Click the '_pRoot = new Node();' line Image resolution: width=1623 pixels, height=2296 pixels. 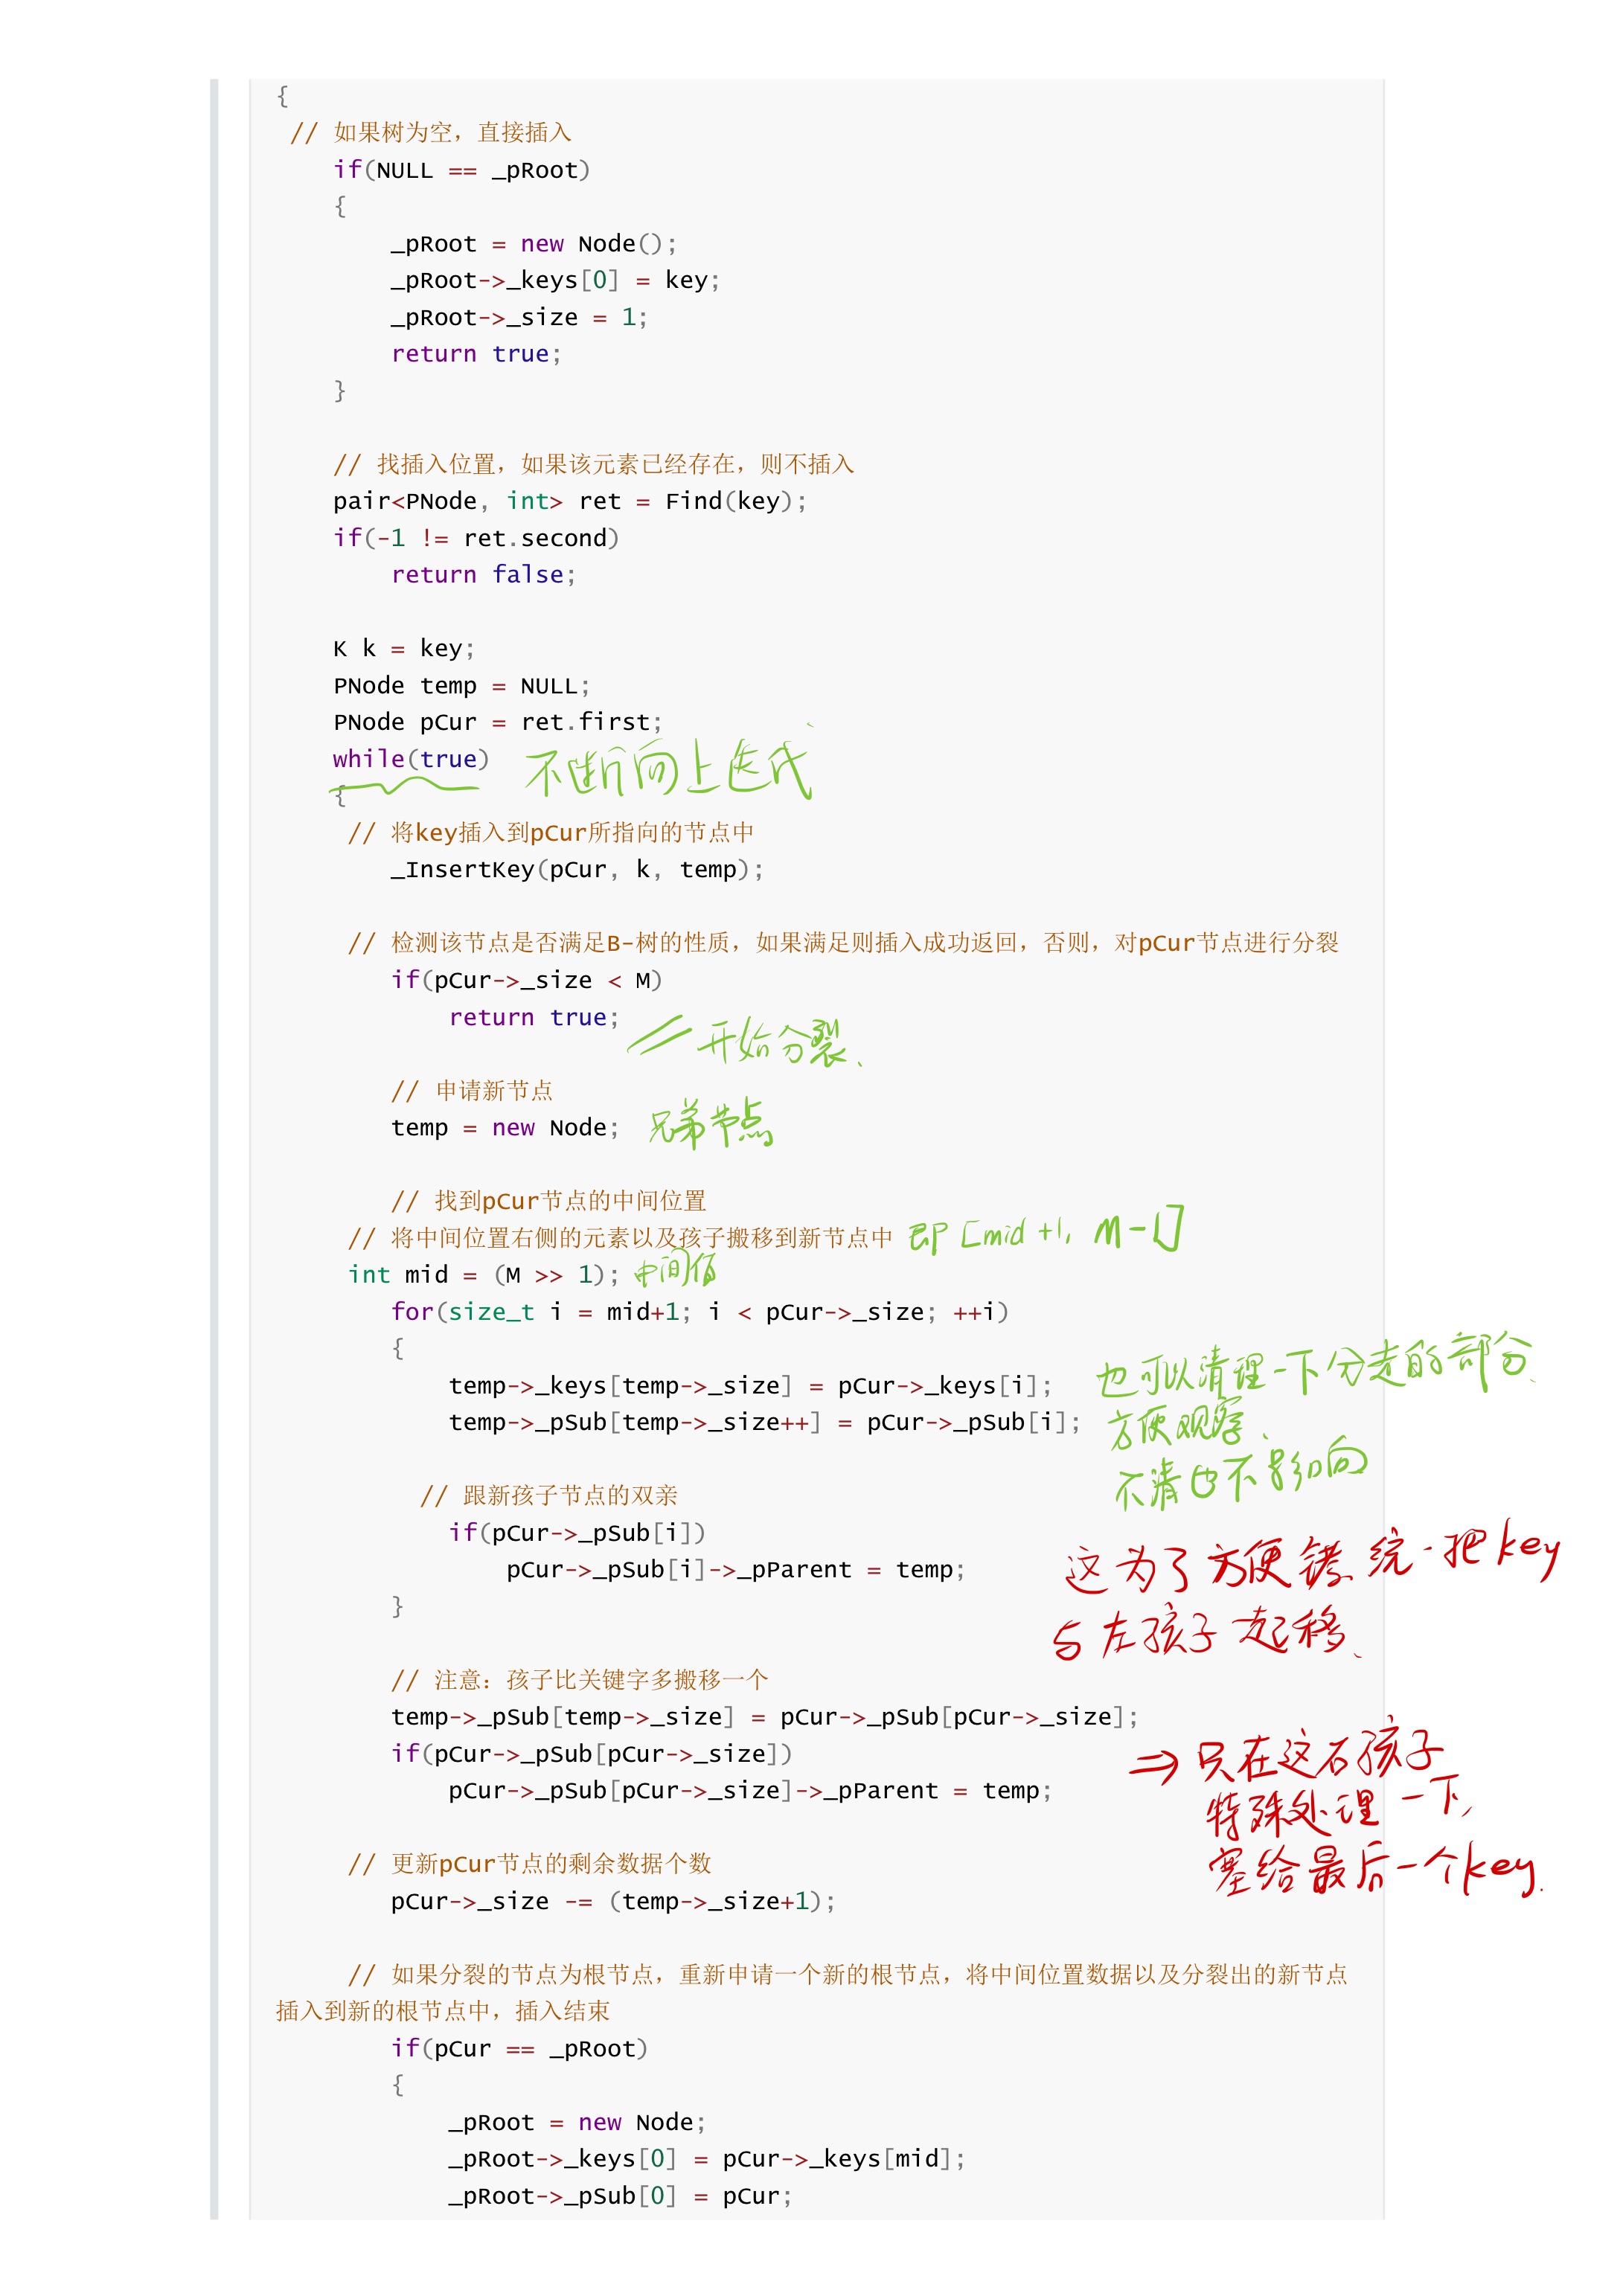tap(533, 244)
